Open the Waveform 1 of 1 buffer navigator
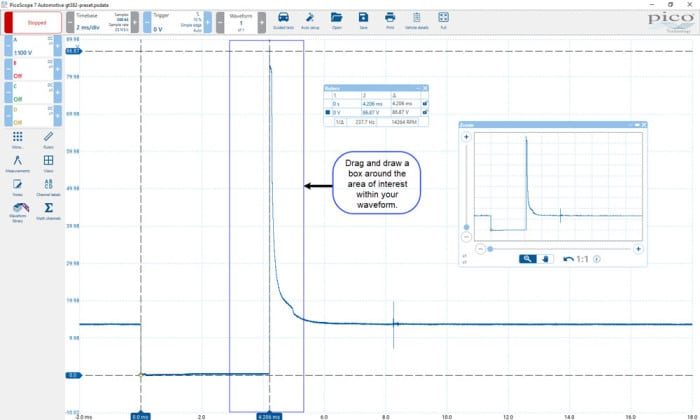Viewport: 700px width, 420px height. (x=241, y=22)
